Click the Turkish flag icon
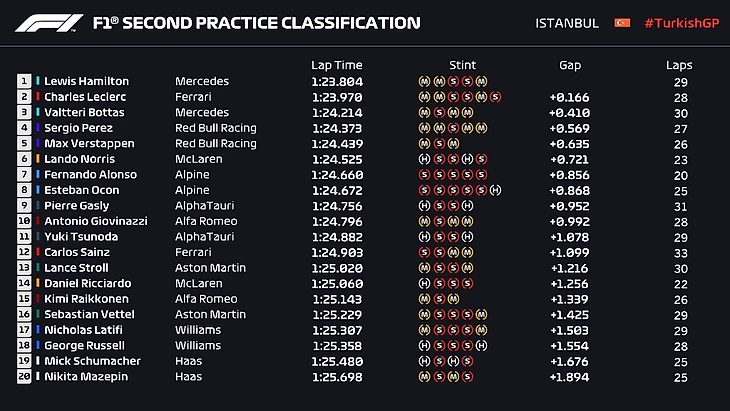This screenshot has width=730, height=411. (x=622, y=22)
